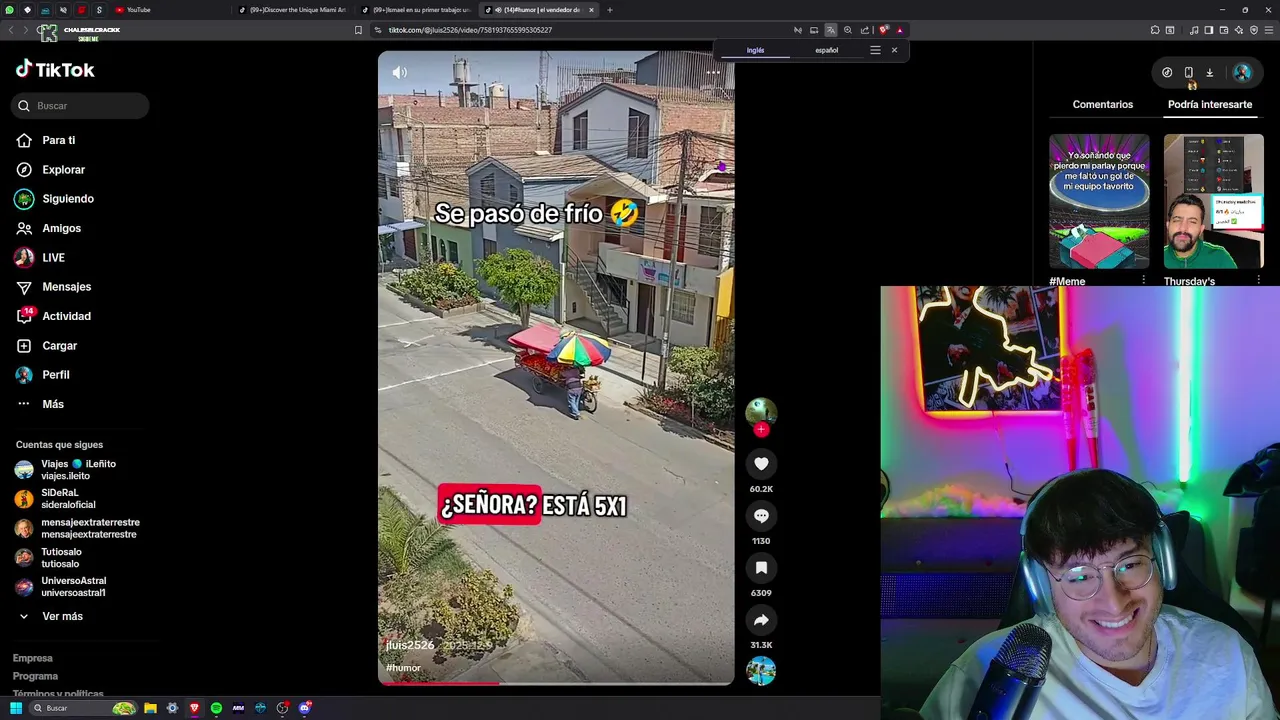Open options dots for #Meme video
This screenshot has width=1280, height=720.
tap(1143, 281)
